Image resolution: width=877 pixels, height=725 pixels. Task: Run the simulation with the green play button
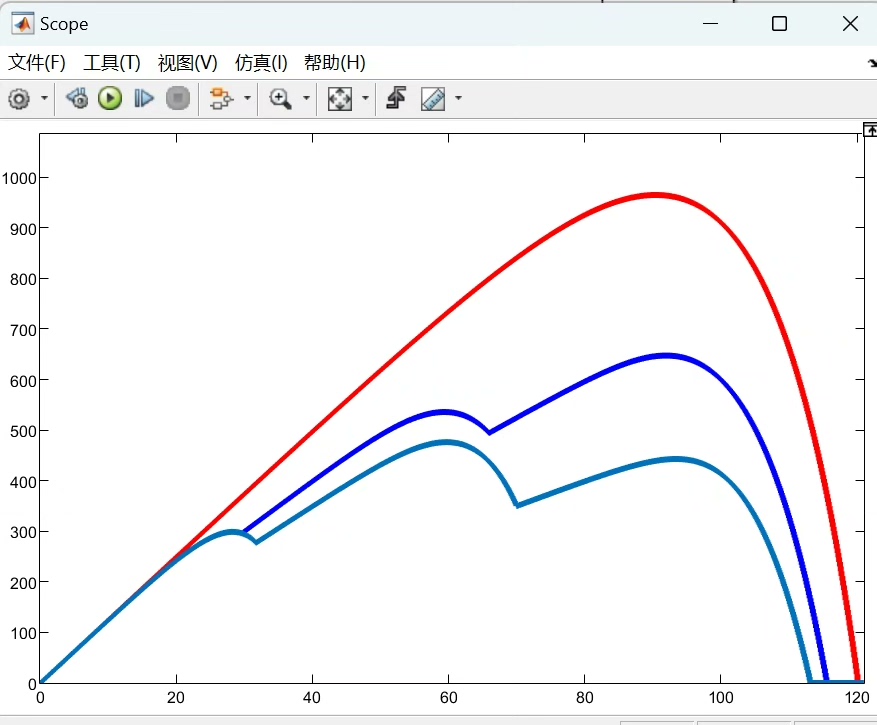pos(110,98)
